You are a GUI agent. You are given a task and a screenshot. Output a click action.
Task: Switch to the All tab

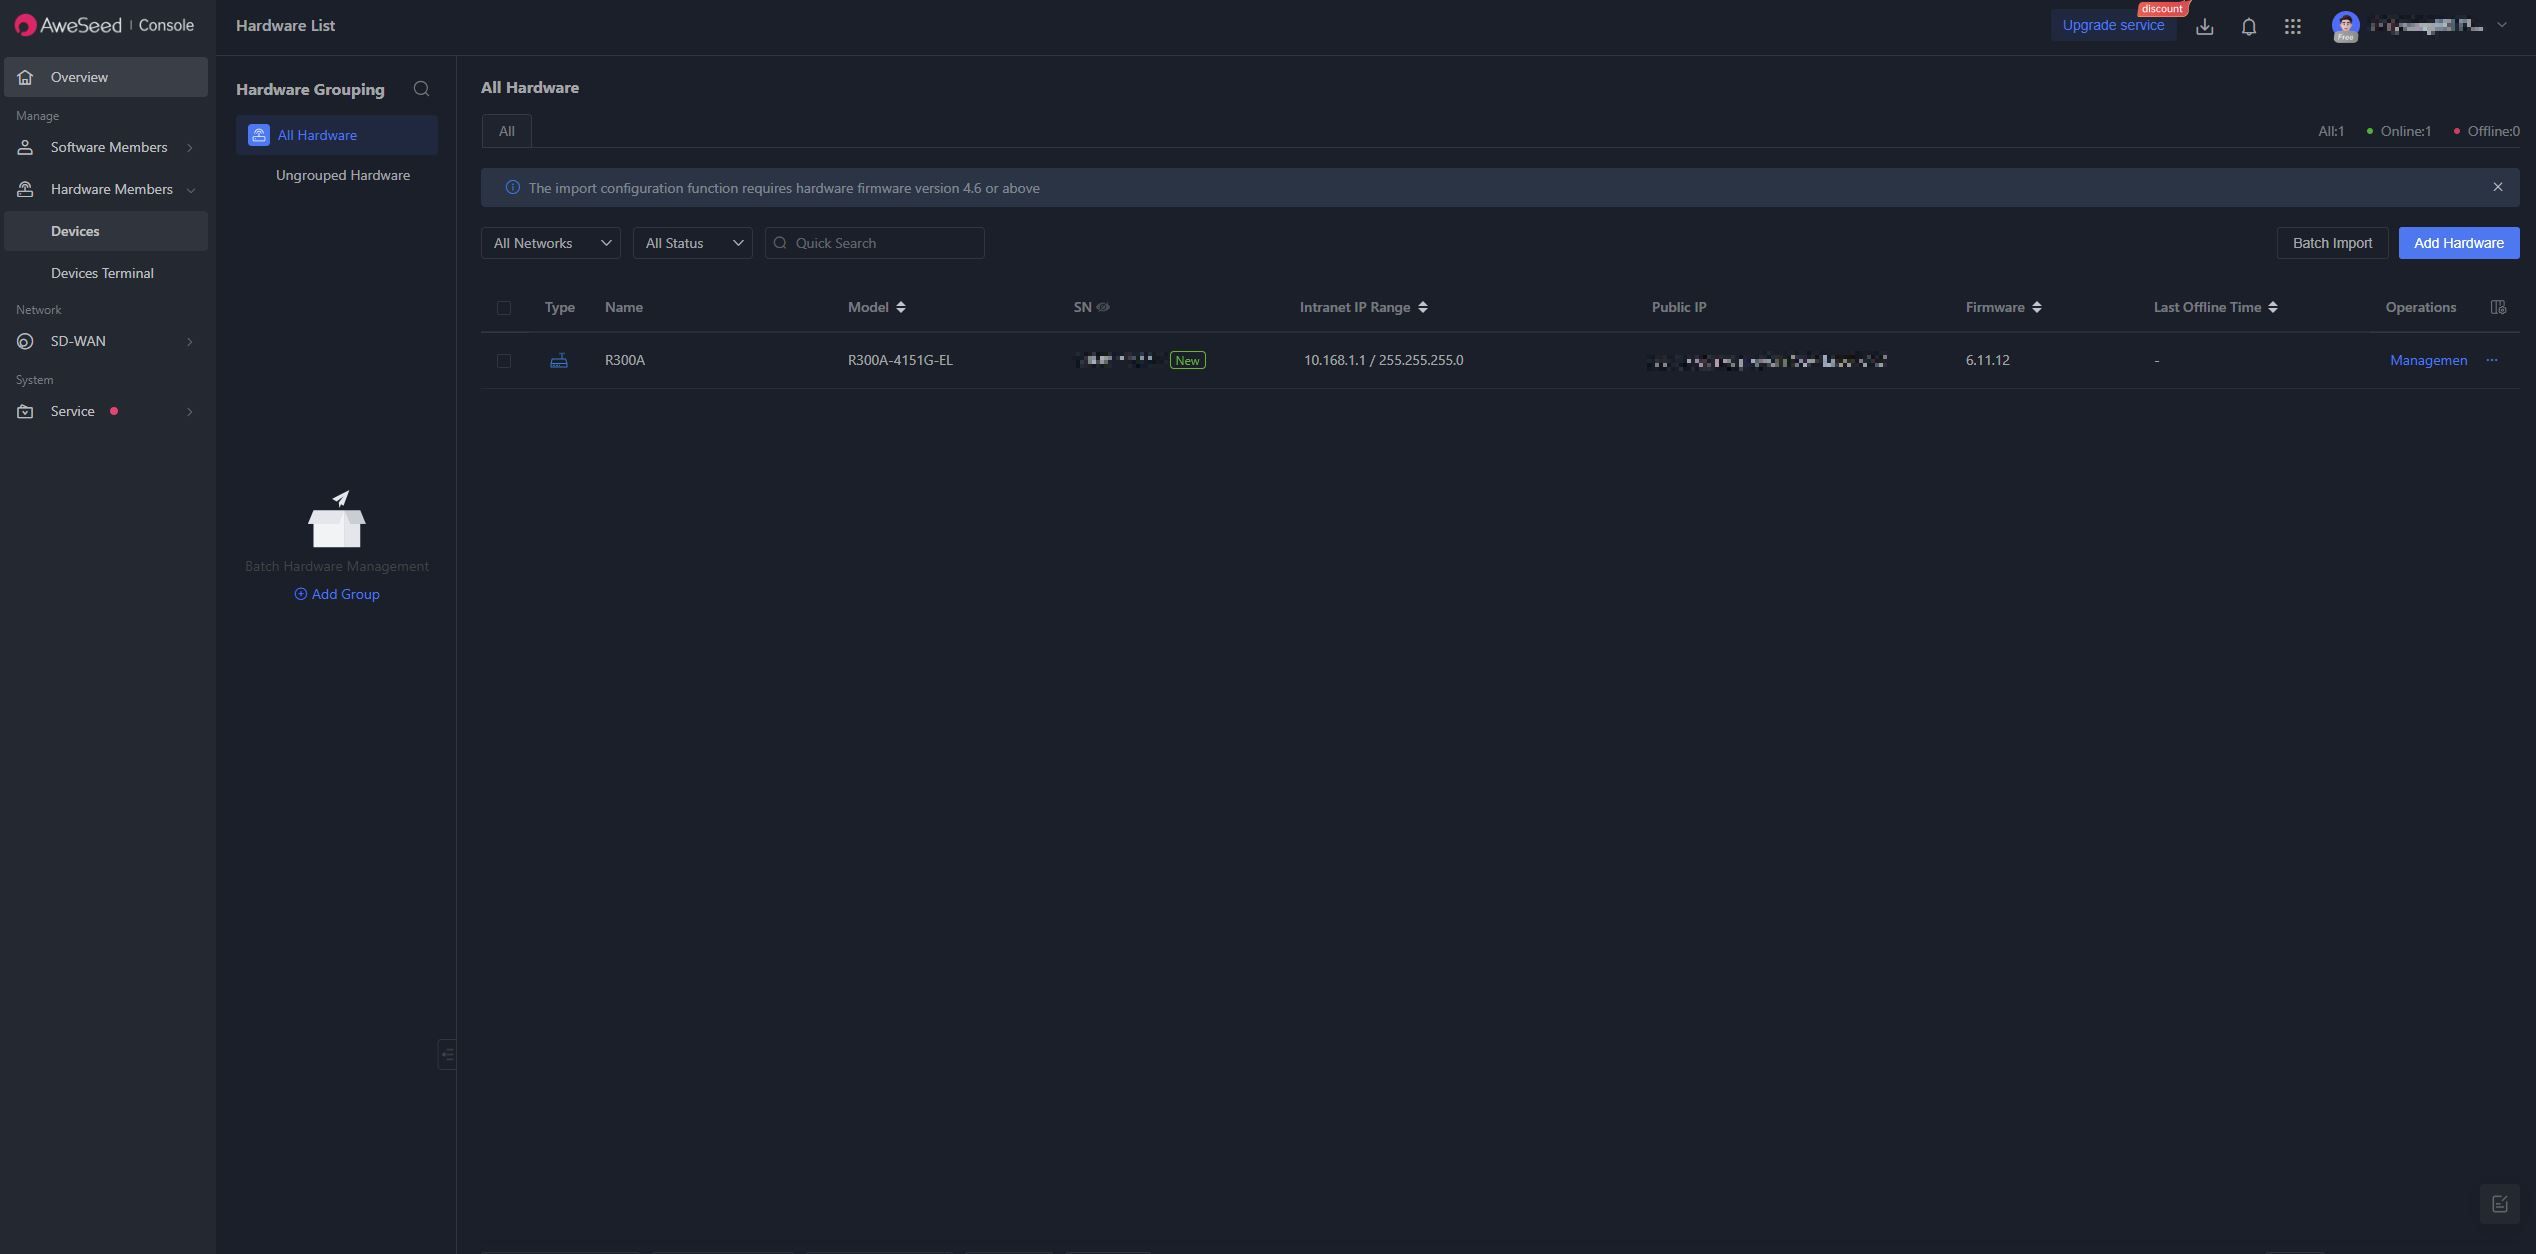click(x=507, y=131)
